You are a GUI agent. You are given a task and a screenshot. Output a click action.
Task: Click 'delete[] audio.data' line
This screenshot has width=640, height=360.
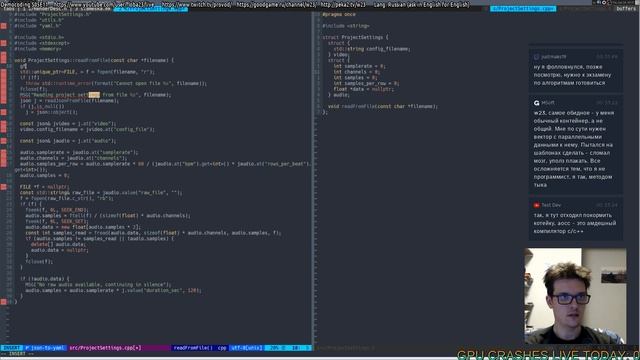point(58,244)
